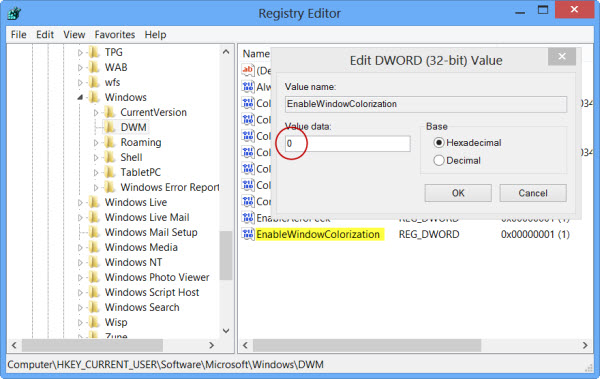Viewport: 600px width, 379px height.
Task: Open the Favorites menu
Action: coord(115,34)
